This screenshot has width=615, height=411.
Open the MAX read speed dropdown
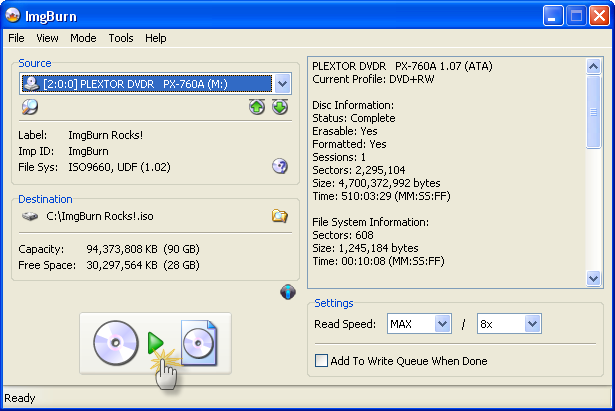point(443,324)
